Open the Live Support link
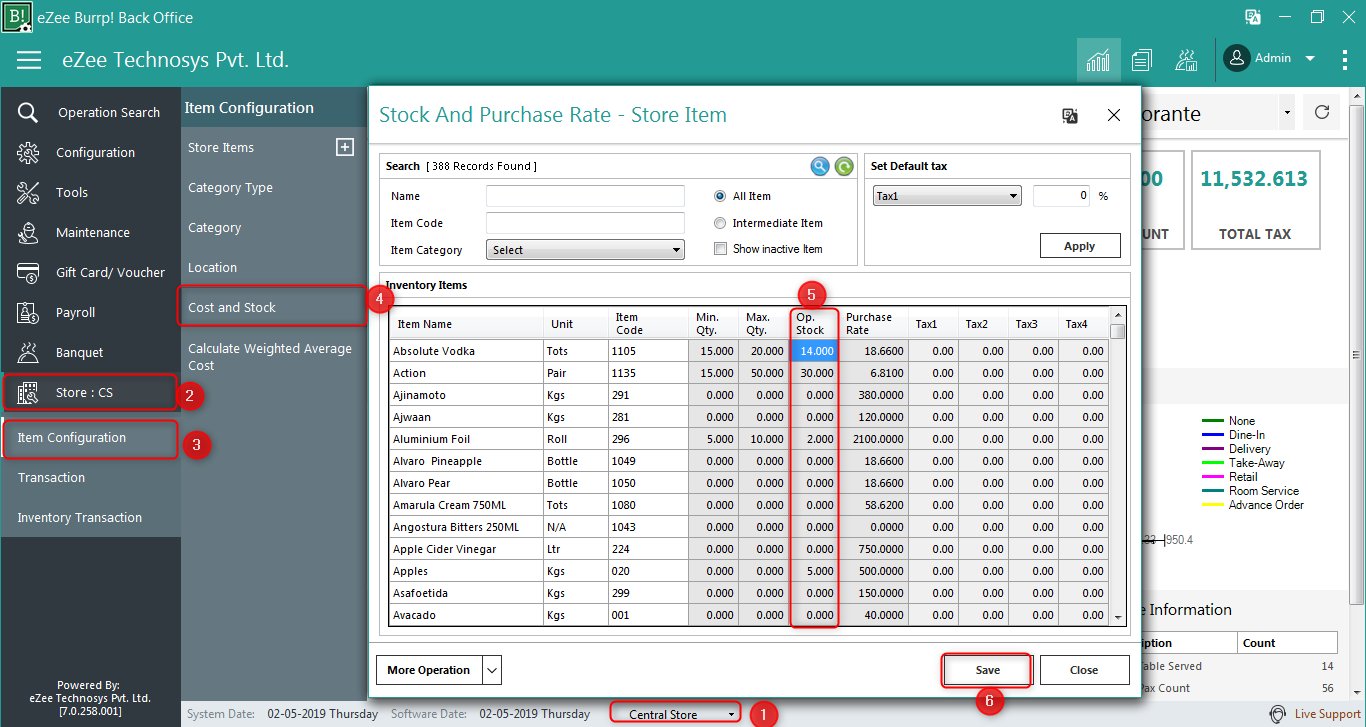The width and height of the screenshot is (1366, 727). [1327, 714]
